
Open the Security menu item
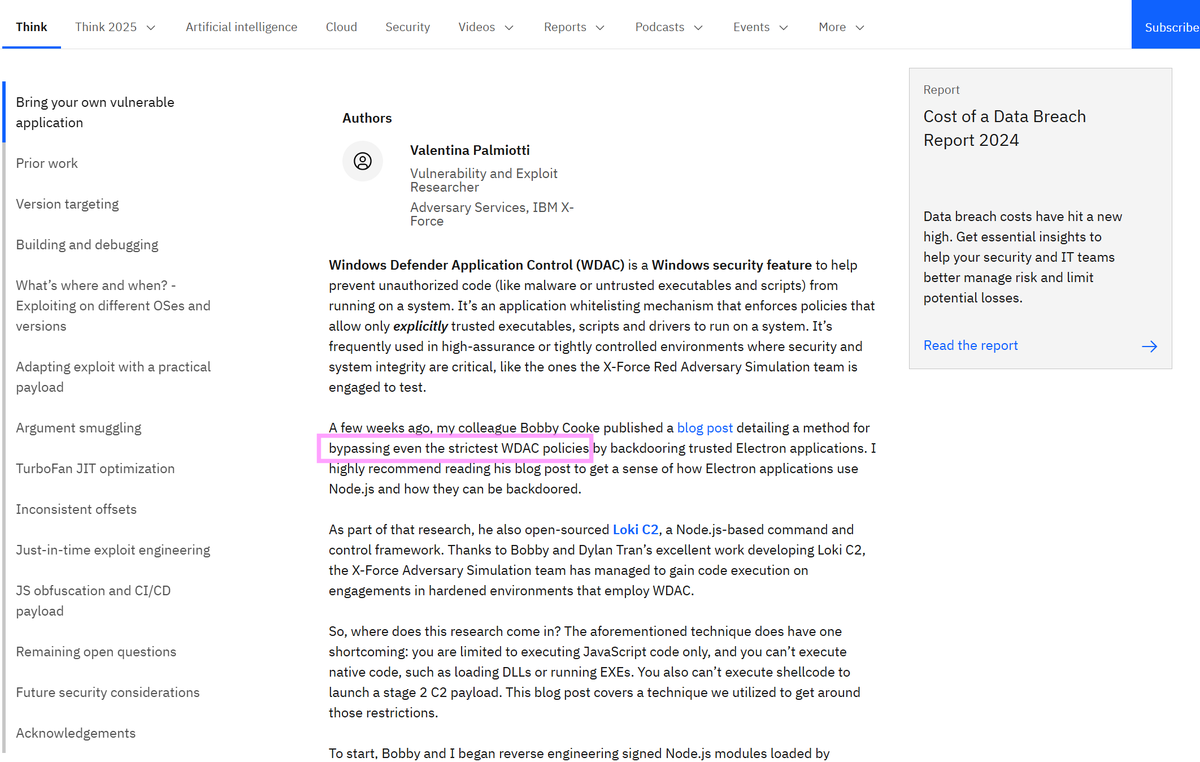(408, 27)
